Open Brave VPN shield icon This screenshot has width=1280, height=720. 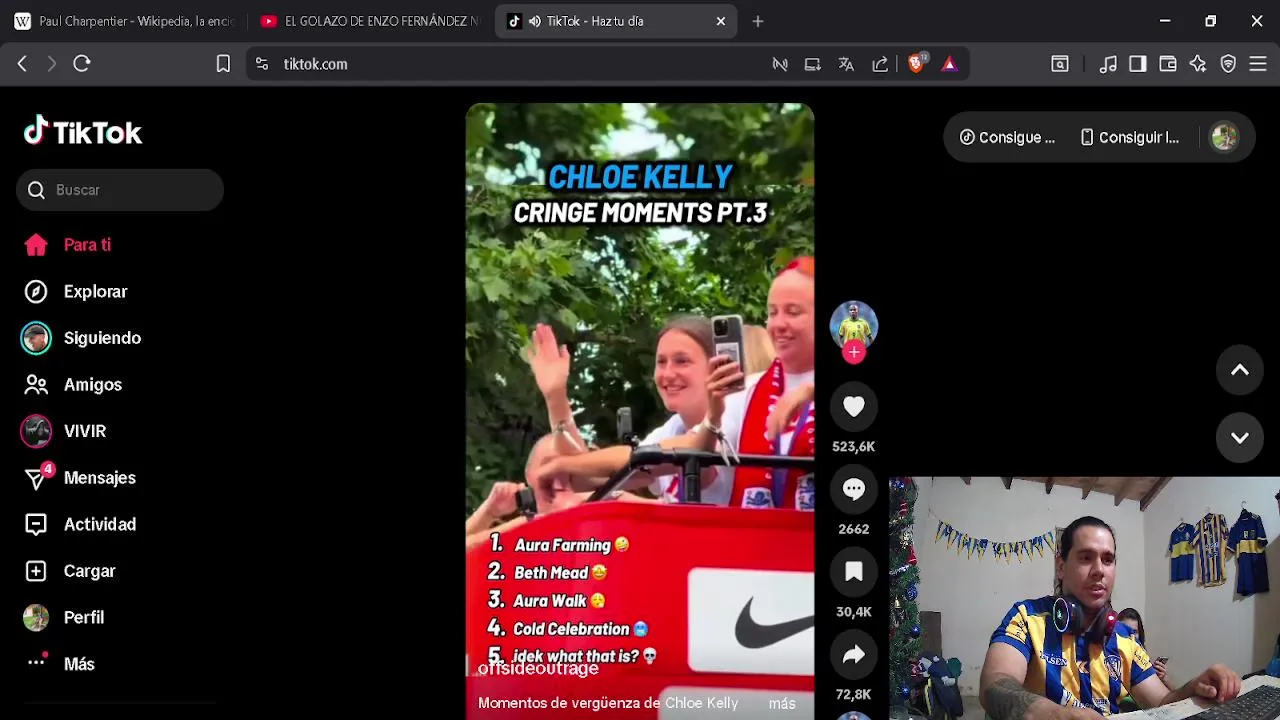point(1228,64)
